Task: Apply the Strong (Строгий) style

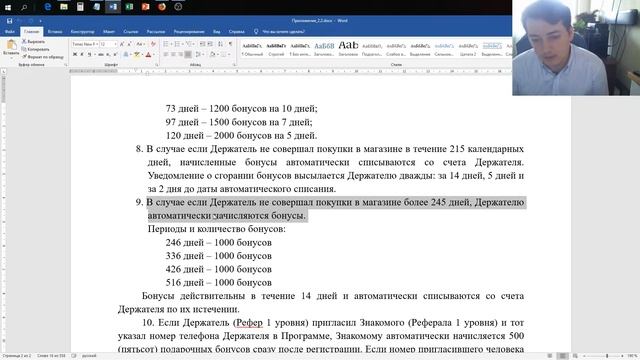Action: [276, 49]
